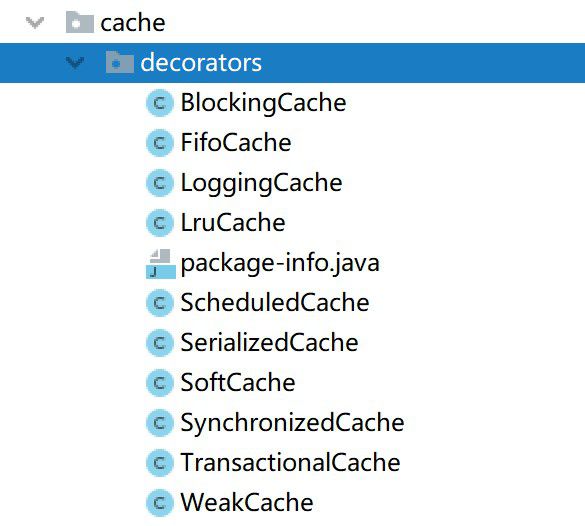
Task: Collapse the cache folder chevron
Action: click(35, 23)
